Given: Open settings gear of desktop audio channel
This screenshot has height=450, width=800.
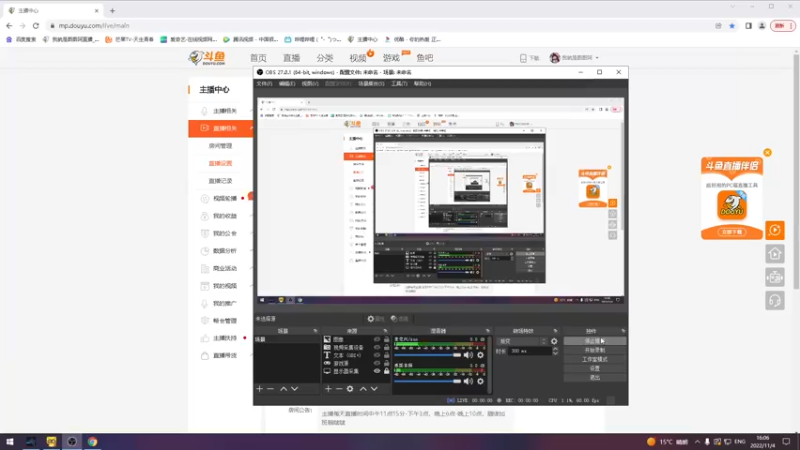Looking at the screenshot, I should [x=480, y=381].
